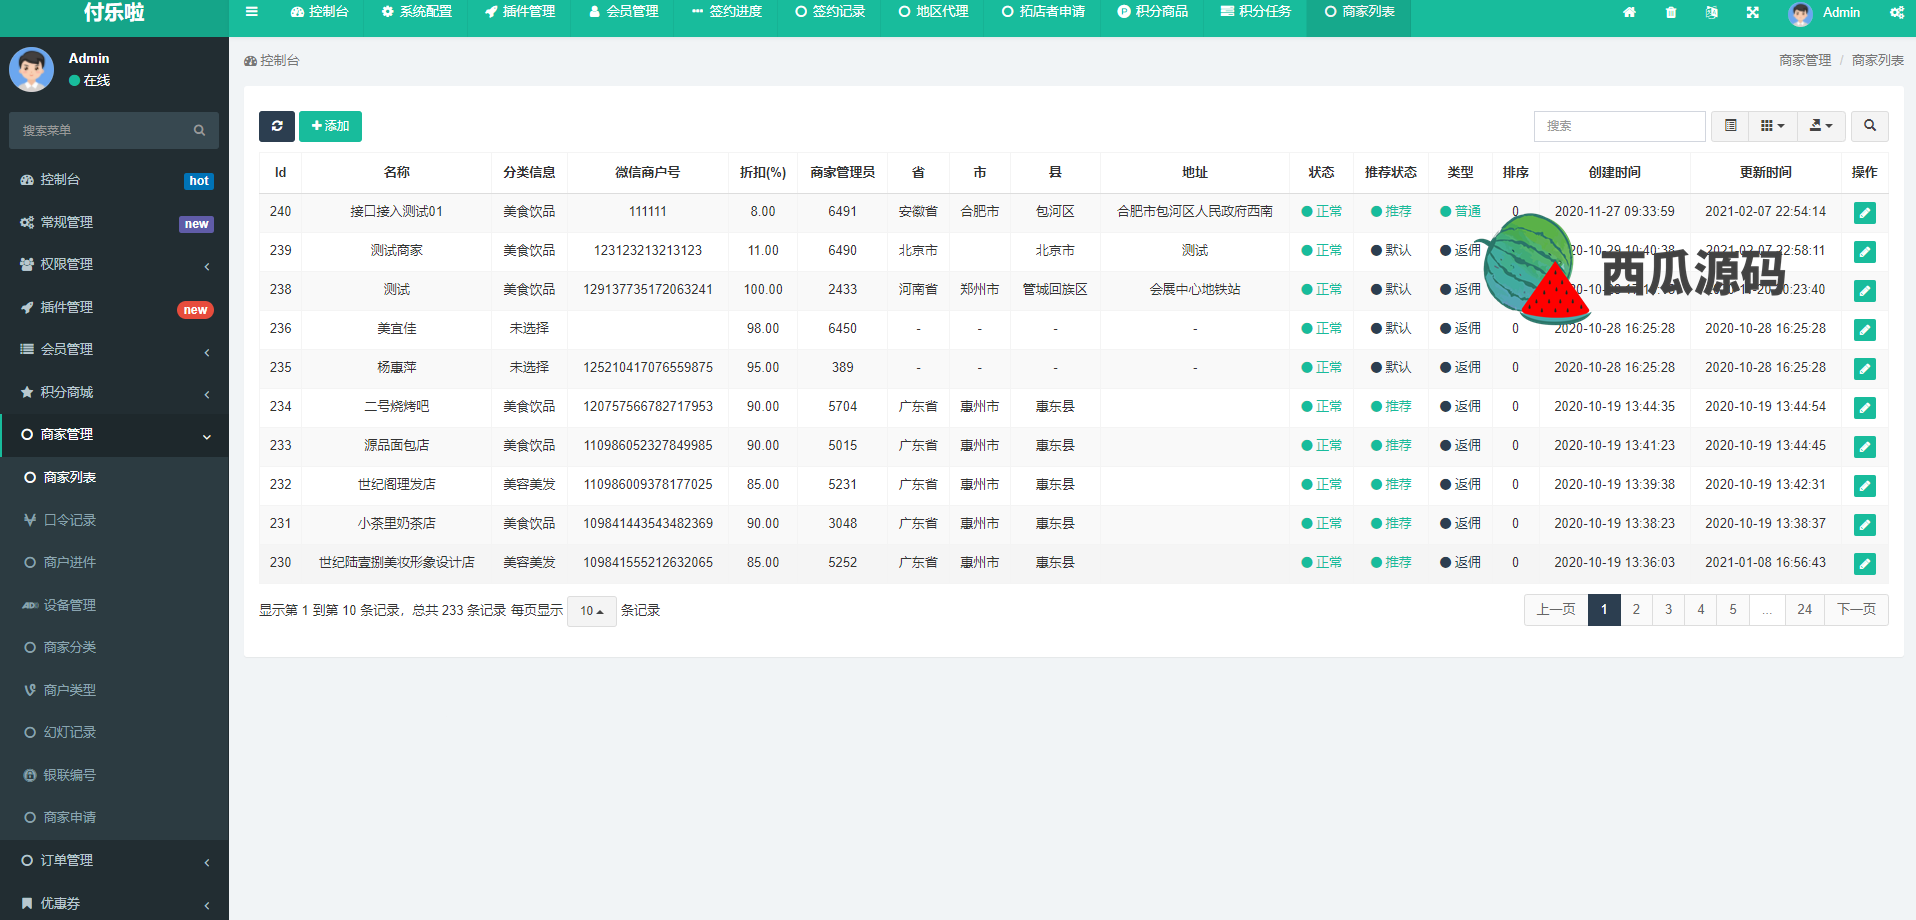Toggle 返佣 type for row 238
The image size is (1916, 920).
[x=1460, y=290]
